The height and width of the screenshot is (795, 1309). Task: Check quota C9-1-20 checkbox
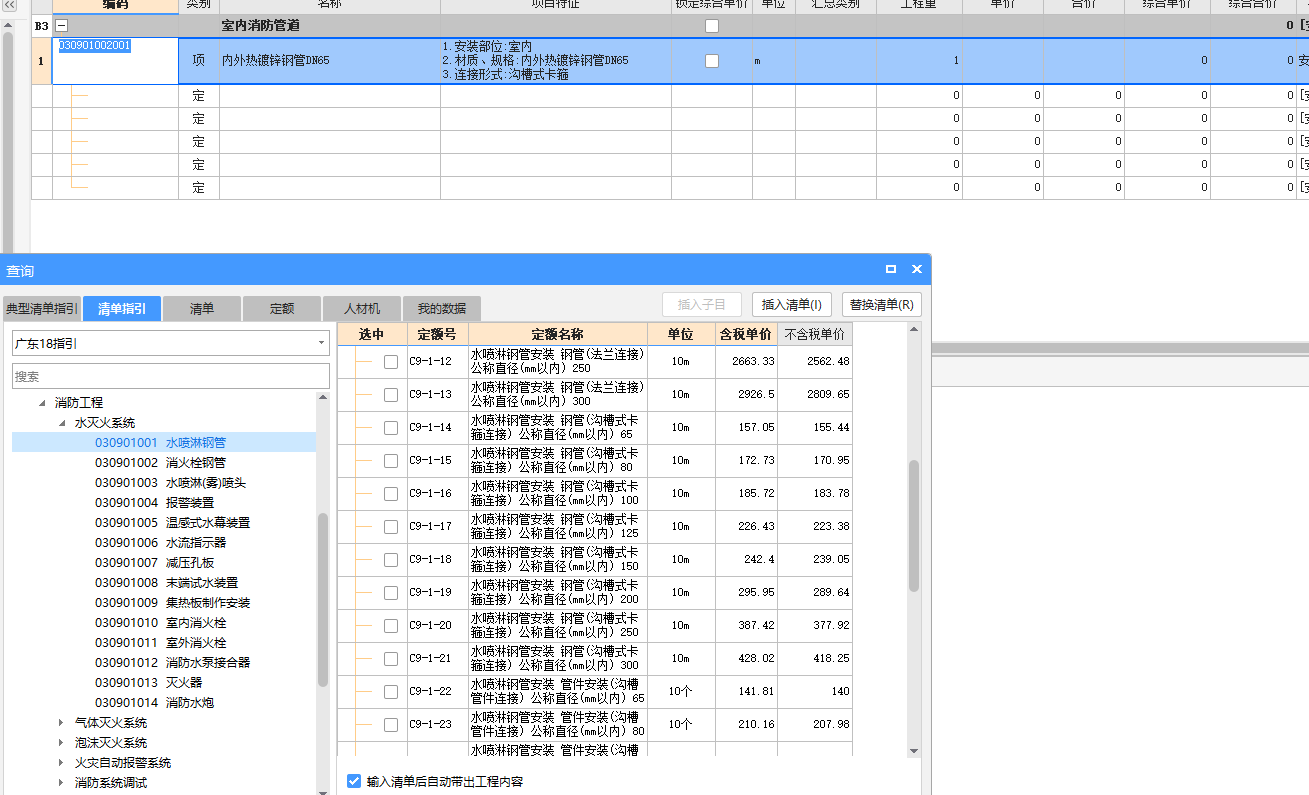coord(391,626)
